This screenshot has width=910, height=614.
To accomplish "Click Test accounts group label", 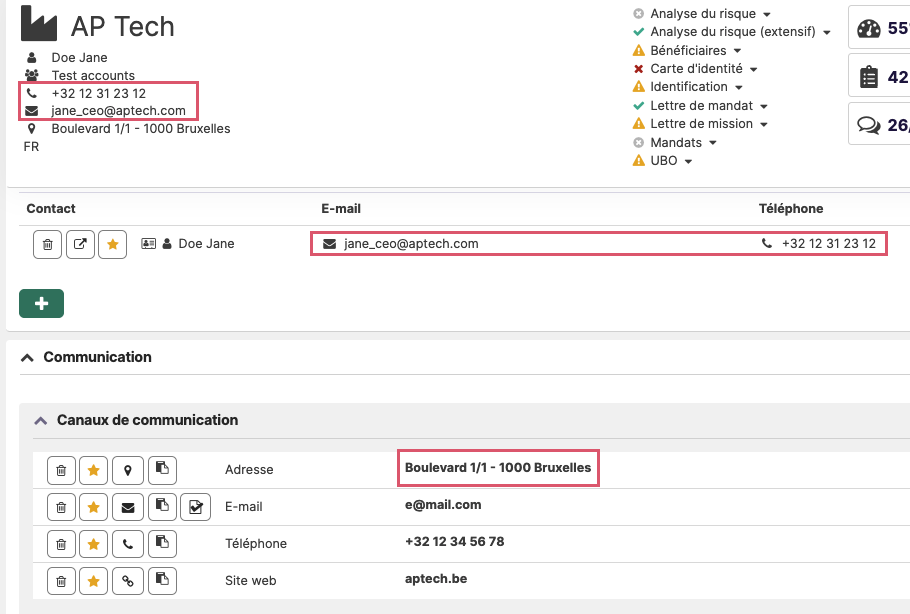I will [93, 75].
